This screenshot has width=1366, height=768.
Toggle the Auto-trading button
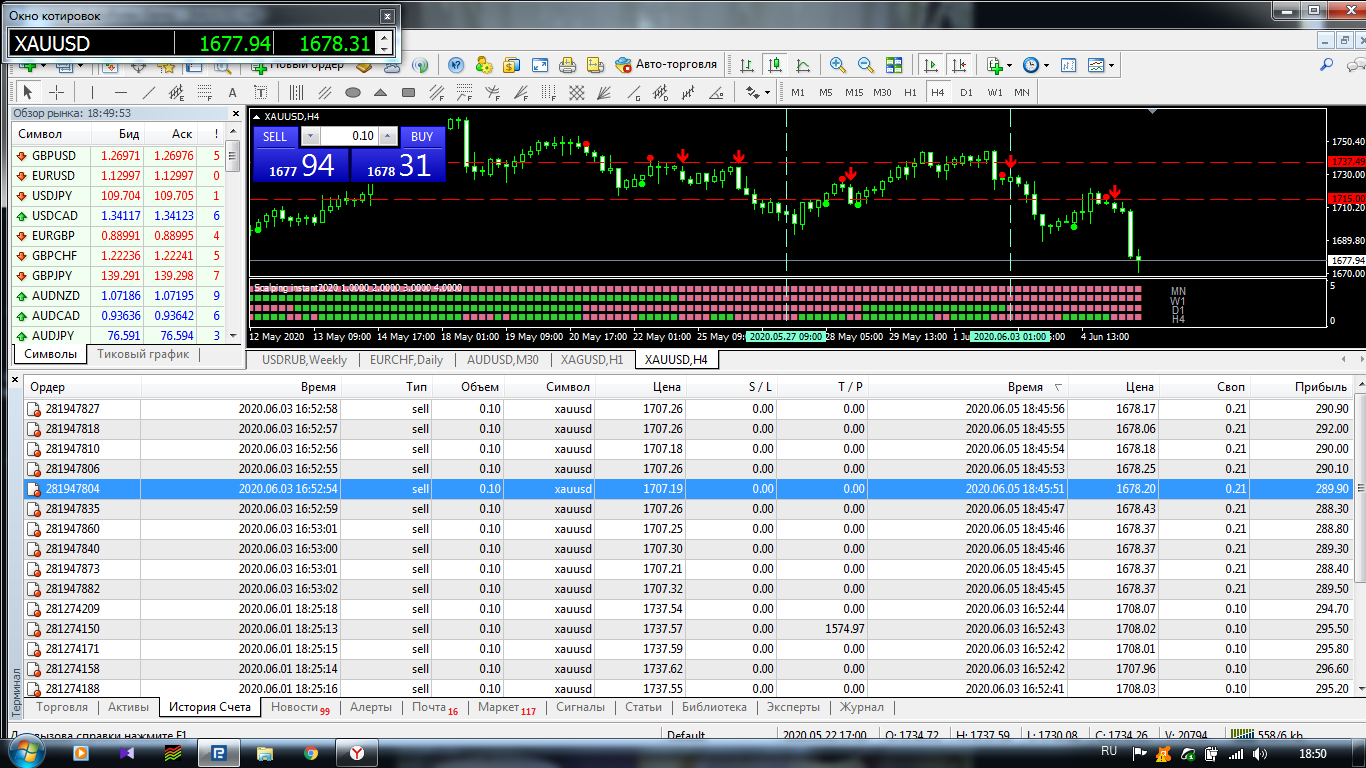coord(666,65)
